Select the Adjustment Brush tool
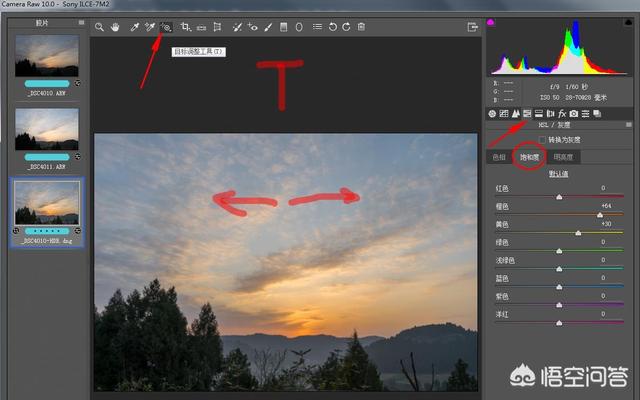Screen dimensions: 640x400 pyautogui.click(x=268, y=27)
